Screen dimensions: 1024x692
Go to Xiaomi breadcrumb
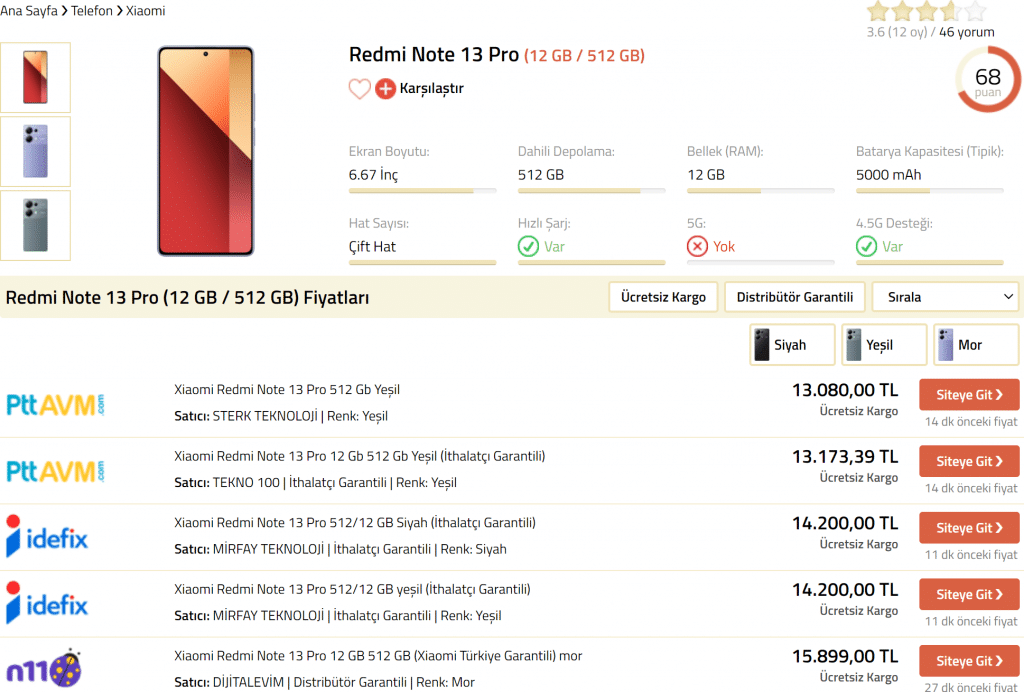tap(146, 11)
